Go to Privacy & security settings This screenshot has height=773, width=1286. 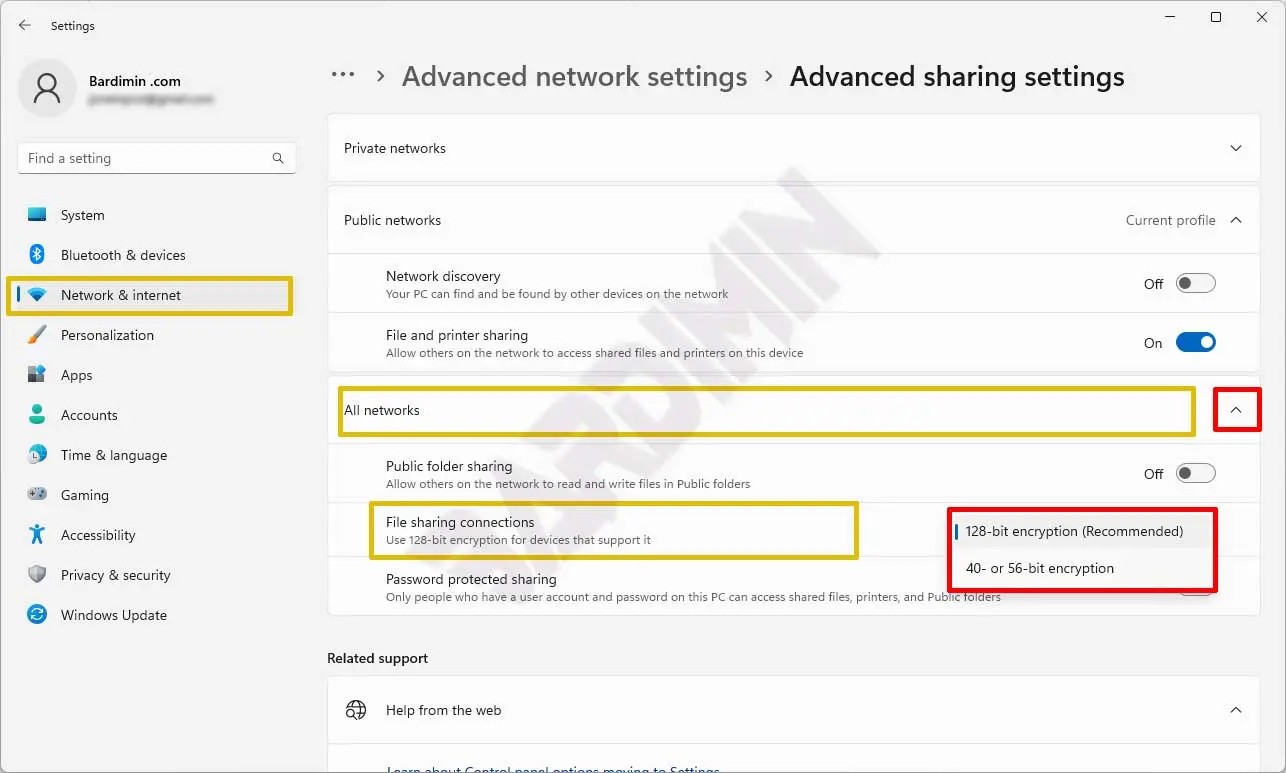click(x=115, y=575)
